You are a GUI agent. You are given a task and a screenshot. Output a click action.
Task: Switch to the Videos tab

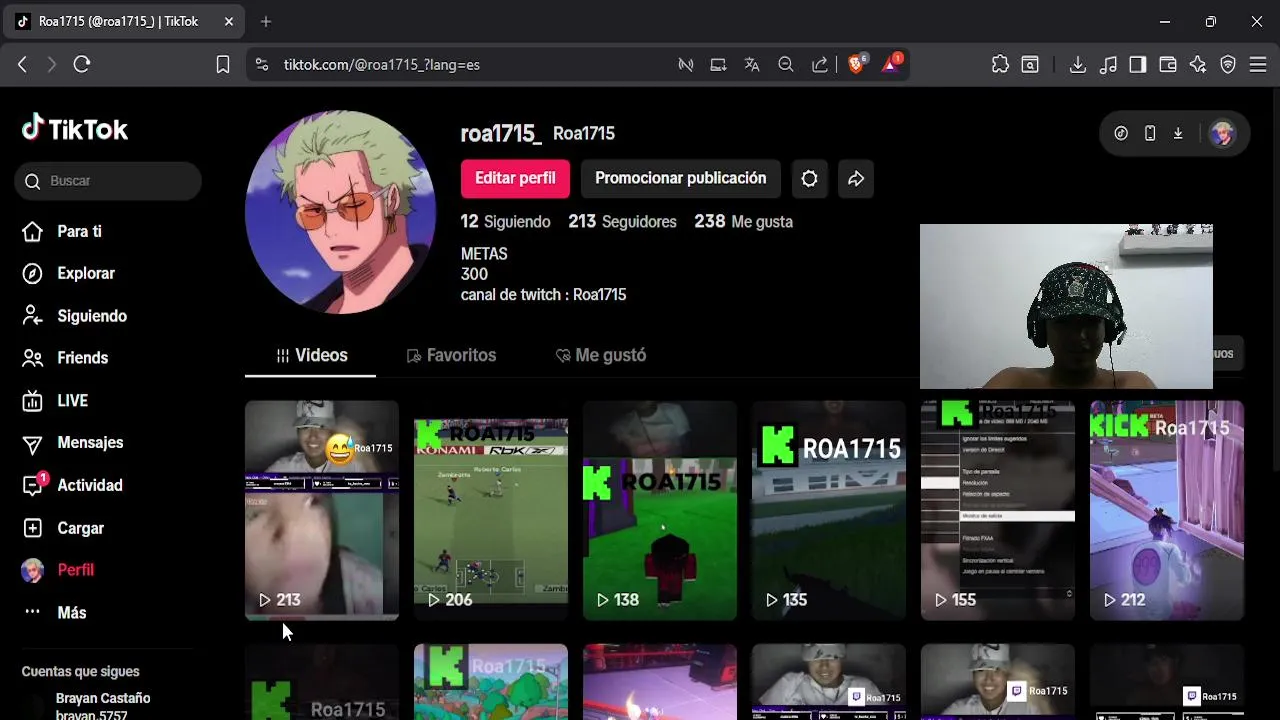tap(311, 355)
